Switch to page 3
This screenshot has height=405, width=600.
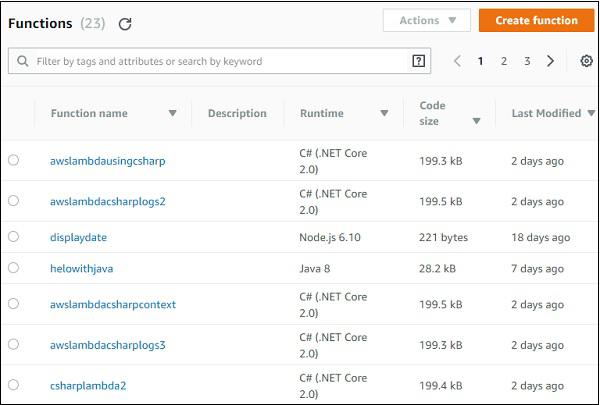(527, 61)
